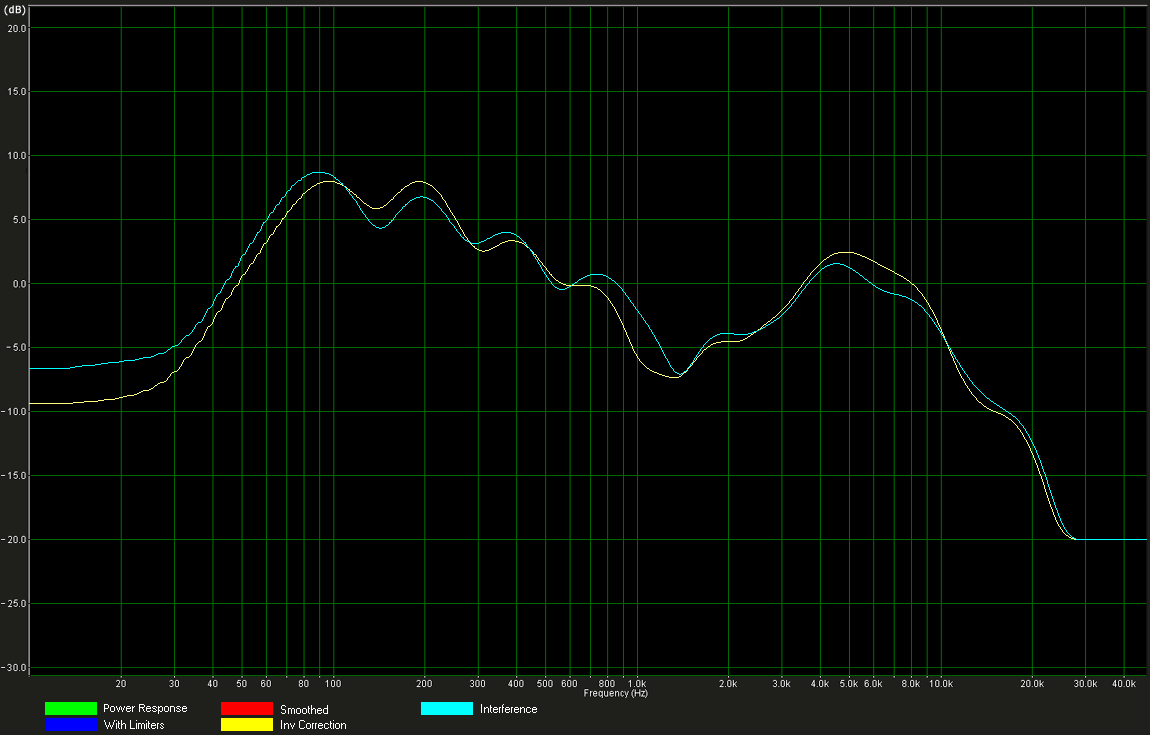
Task: Click the 5.0k frequency tick label
Action: pyautogui.click(x=849, y=684)
